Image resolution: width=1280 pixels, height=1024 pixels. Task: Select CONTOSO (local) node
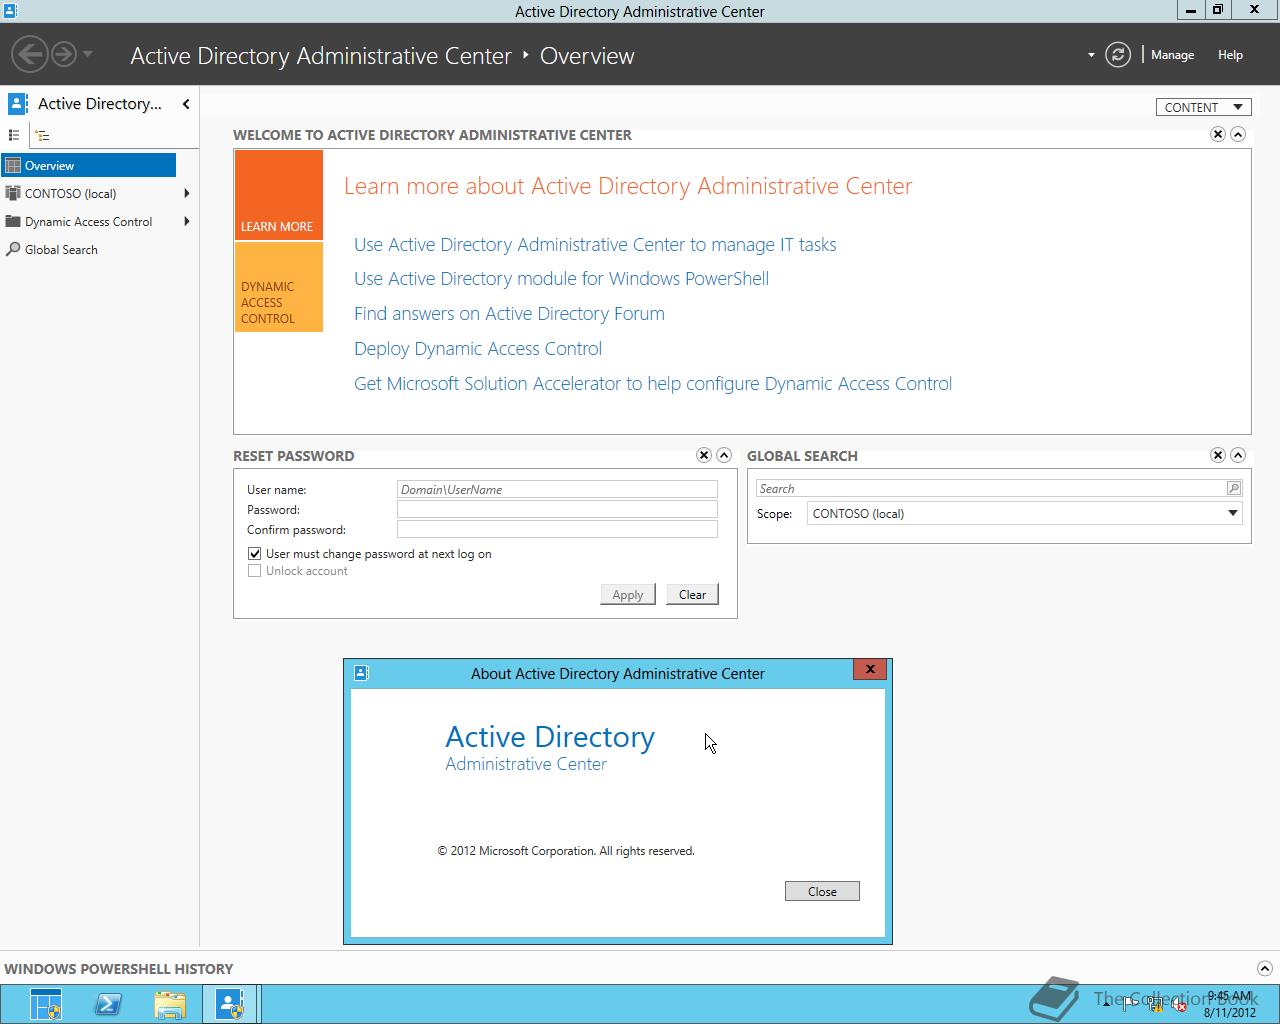coord(70,194)
